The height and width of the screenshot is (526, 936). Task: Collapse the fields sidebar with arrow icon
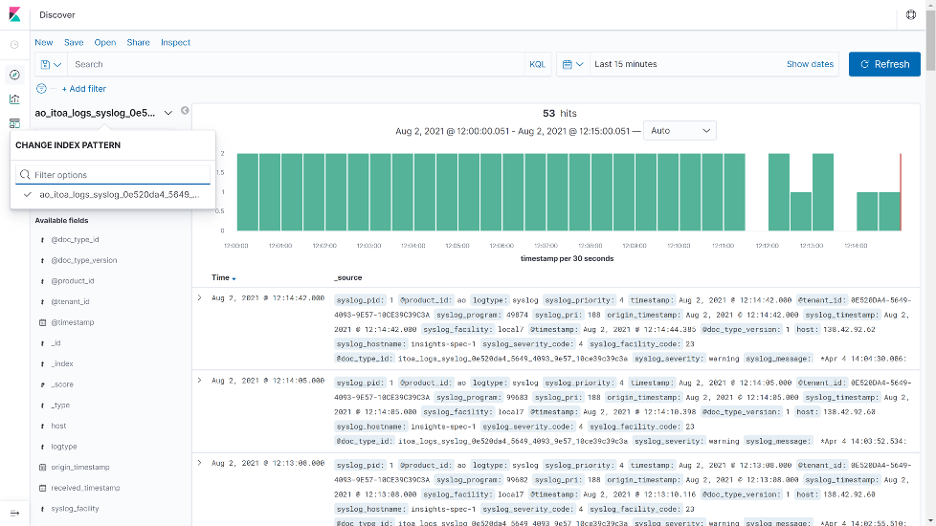click(185, 111)
